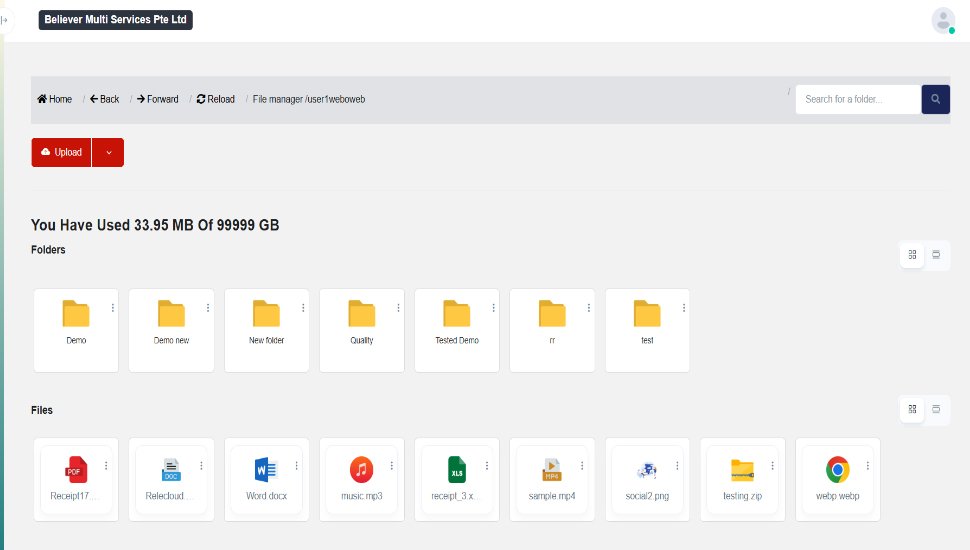Open the testing.zip archive icon

[x=742, y=469]
